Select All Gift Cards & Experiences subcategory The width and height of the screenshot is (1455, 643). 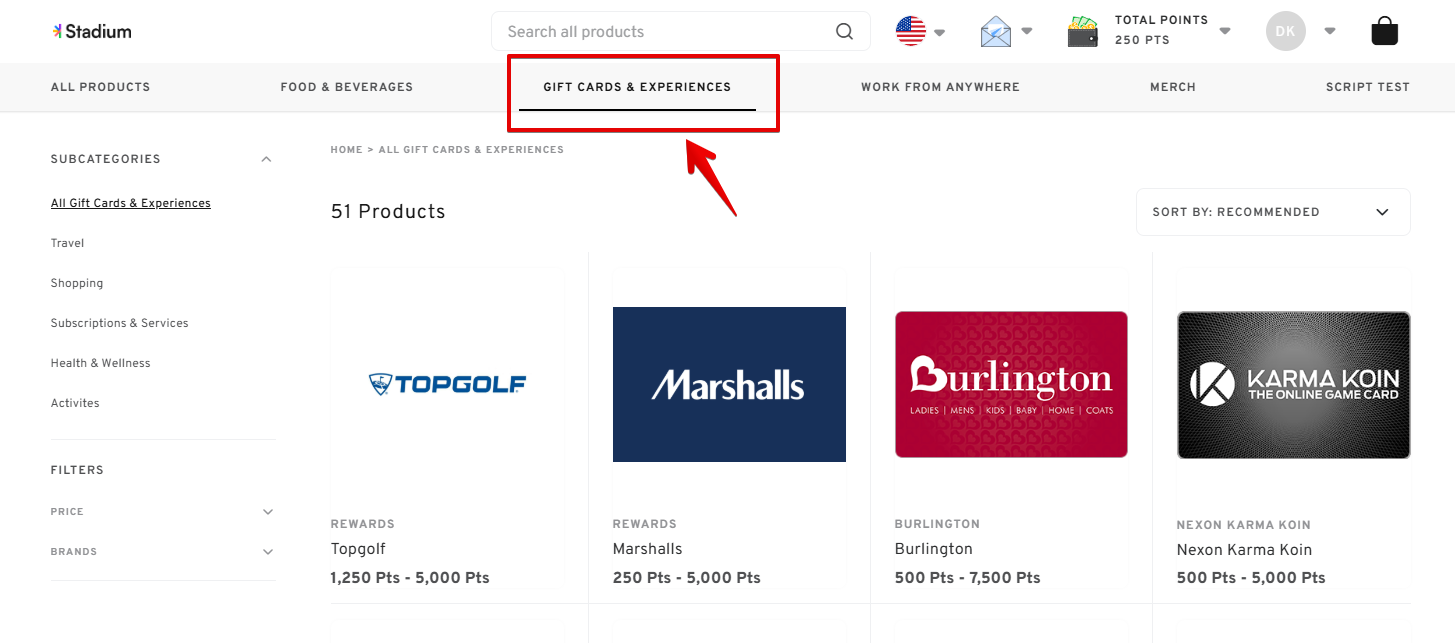coord(131,203)
